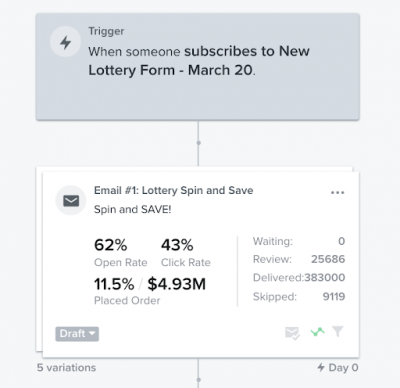400x388 pixels.
Task: Click the Draft dropdown arrow
Action: coord(92,333)
